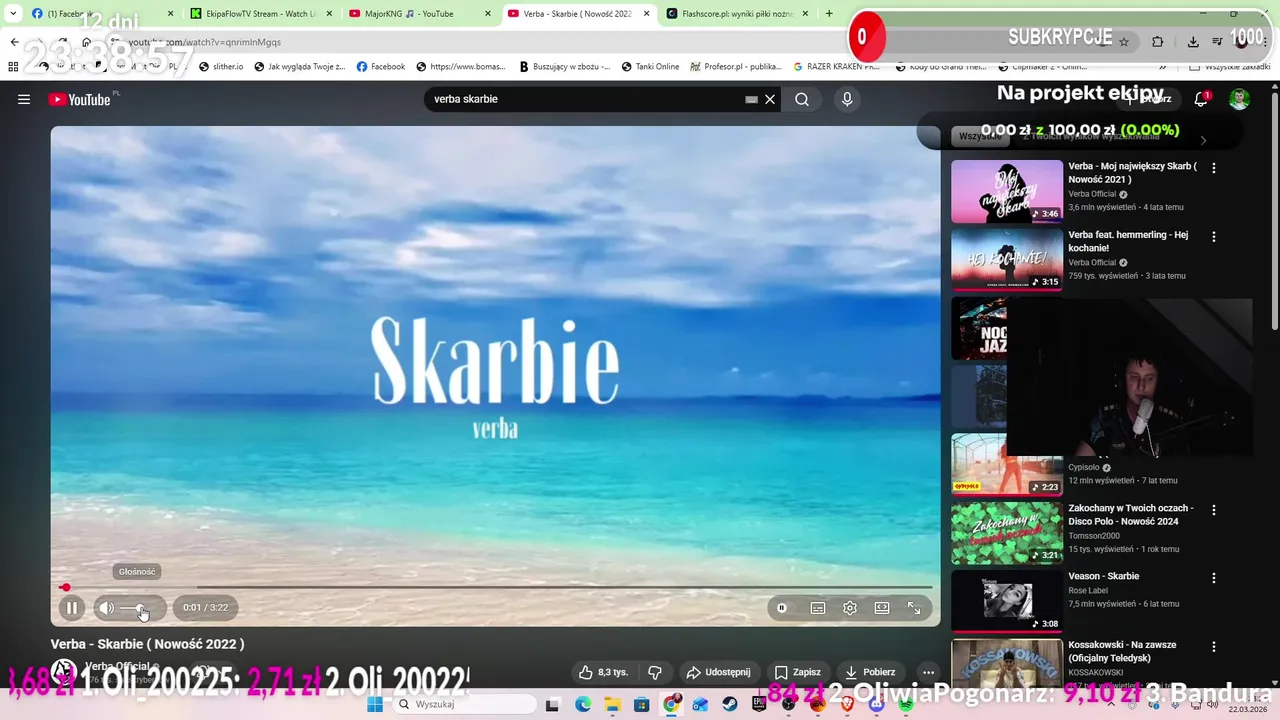The image size is (1280, 720).
Task: Click the Pobierz download button
Action: click(x=870, y=672)
